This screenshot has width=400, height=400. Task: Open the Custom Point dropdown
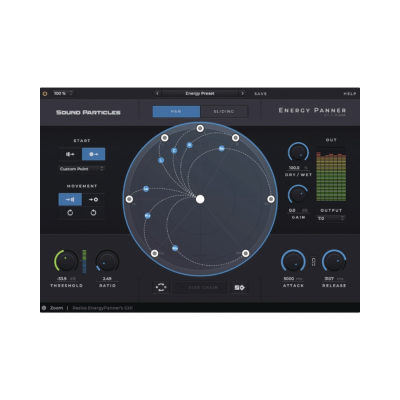coord(82,169)
